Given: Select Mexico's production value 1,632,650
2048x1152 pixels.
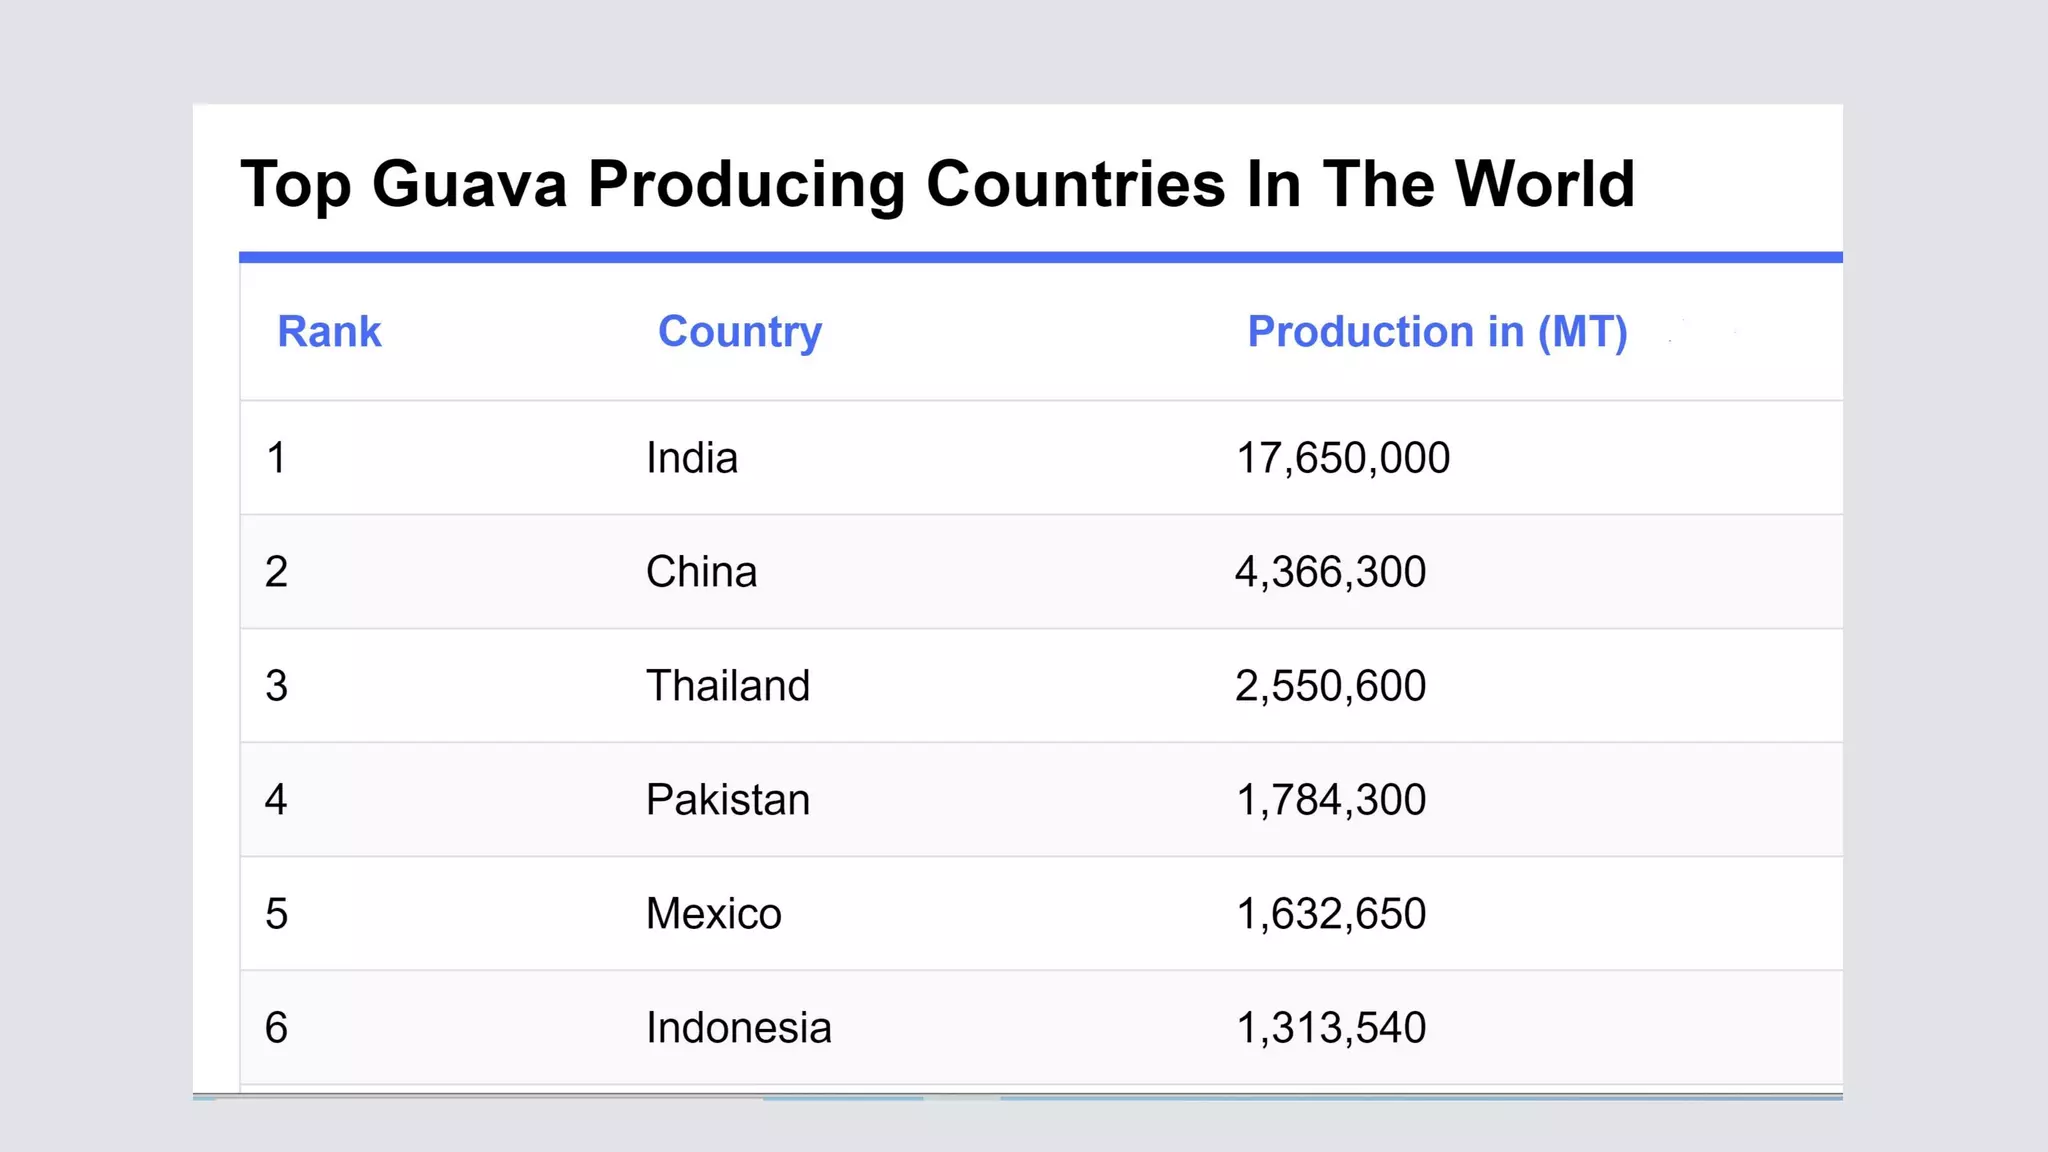Looking at the screenshot, I should 1330,914.
